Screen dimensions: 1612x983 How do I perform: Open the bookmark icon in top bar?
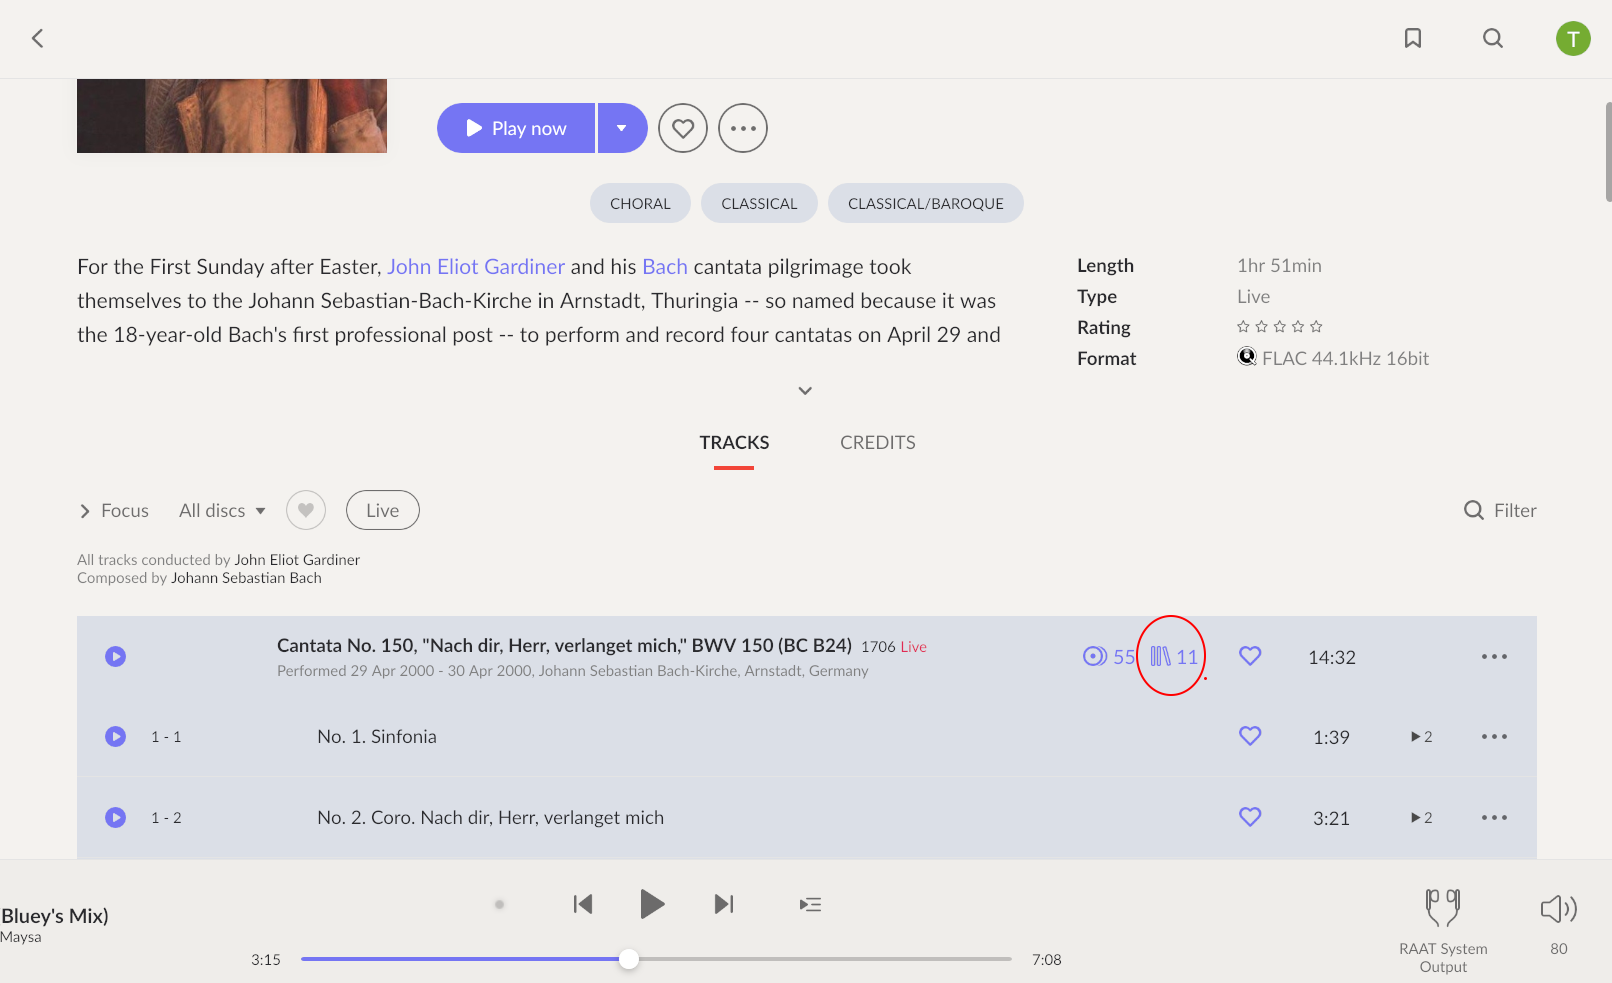point(1413,38)
